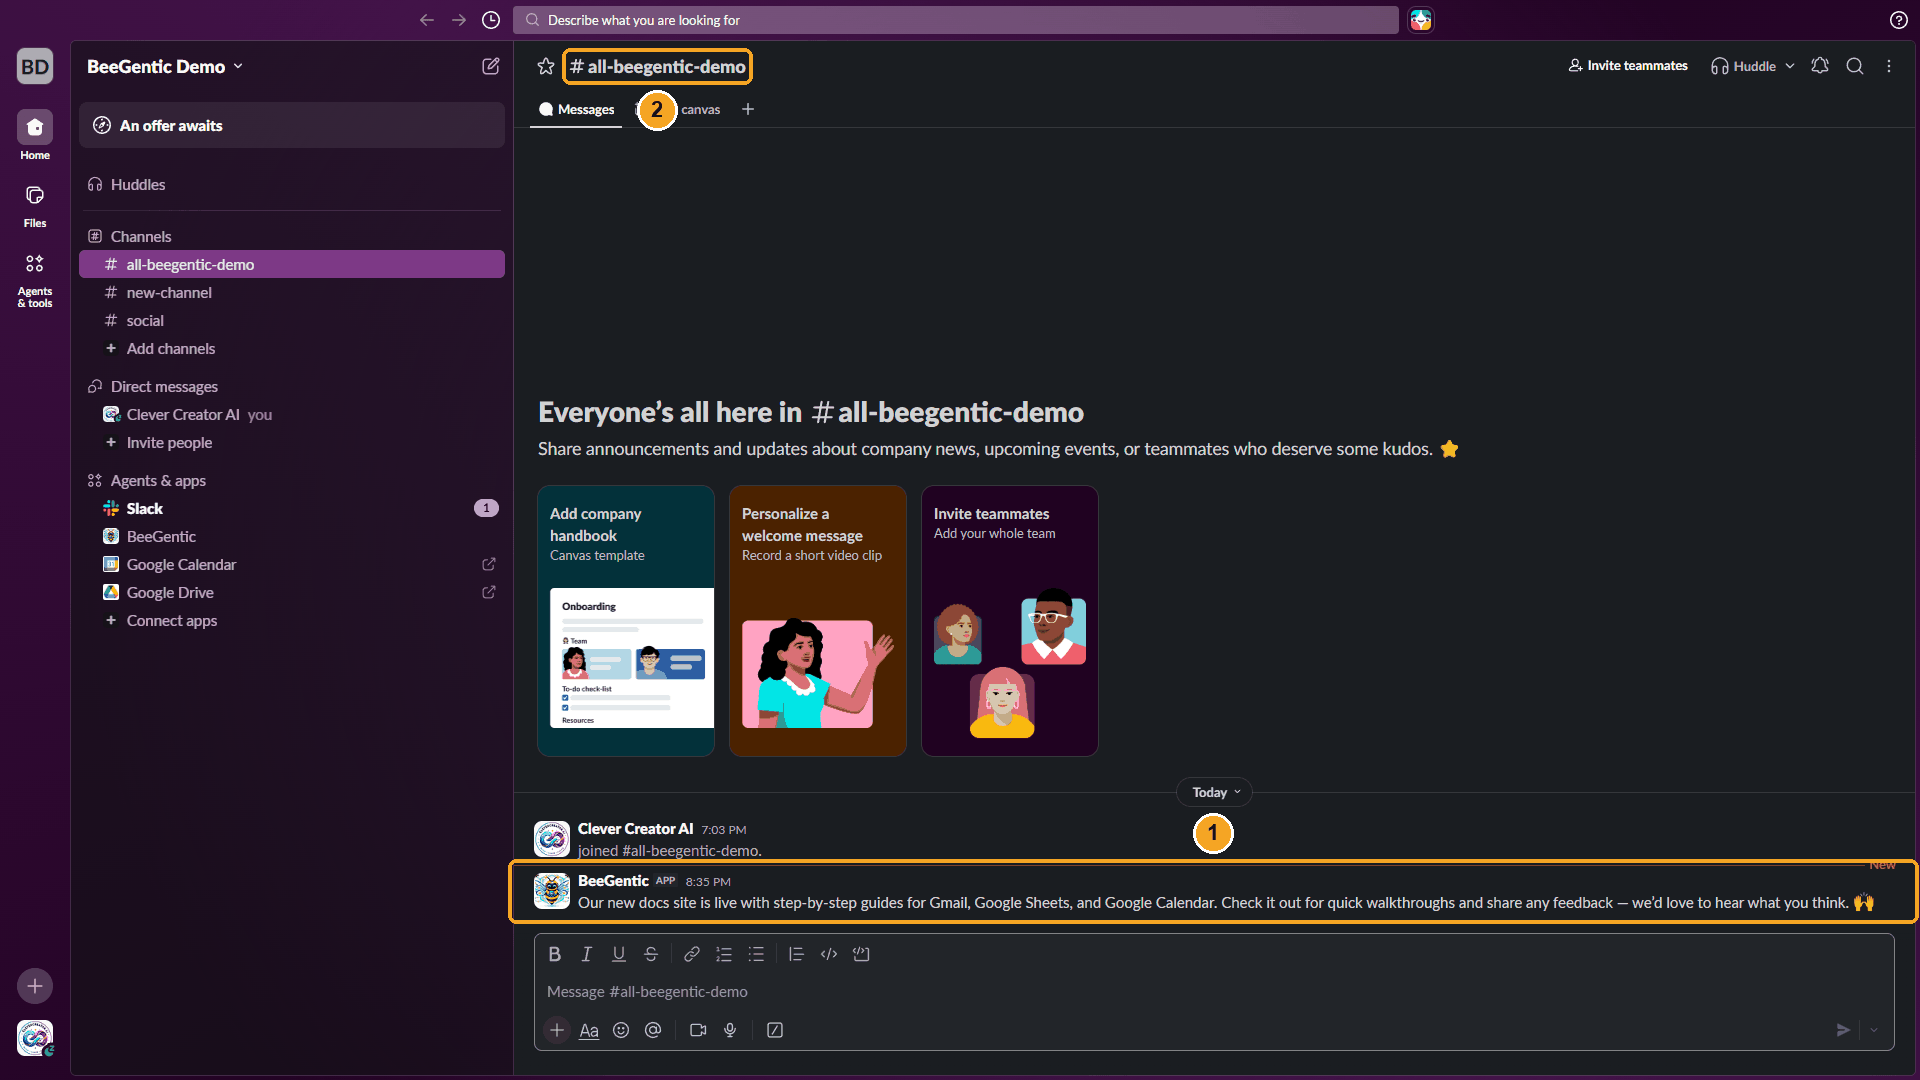Expand the send options dropdown arrow
Viewport: 1920px width, 1080px height.
(1874, 1030)
